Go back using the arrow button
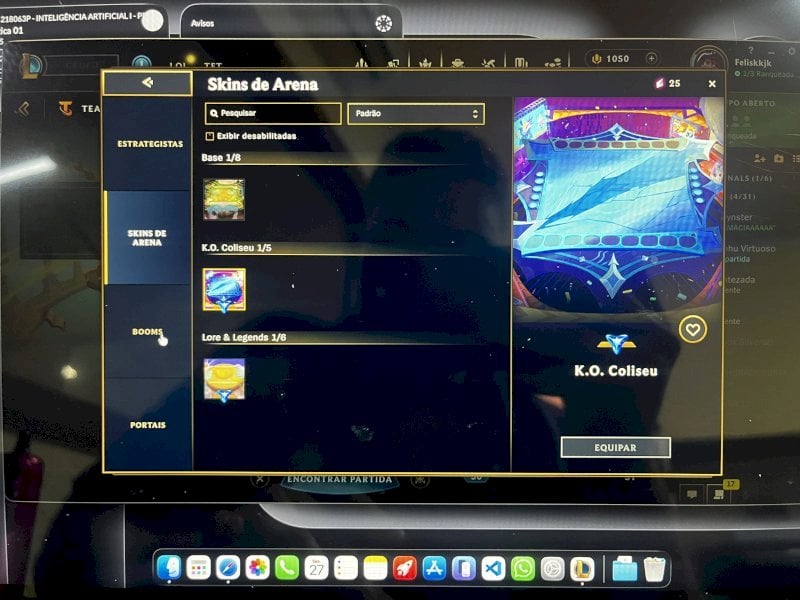The width and height of the screenshot is (800, 600). pyautogui.click(x=147, y=83)
